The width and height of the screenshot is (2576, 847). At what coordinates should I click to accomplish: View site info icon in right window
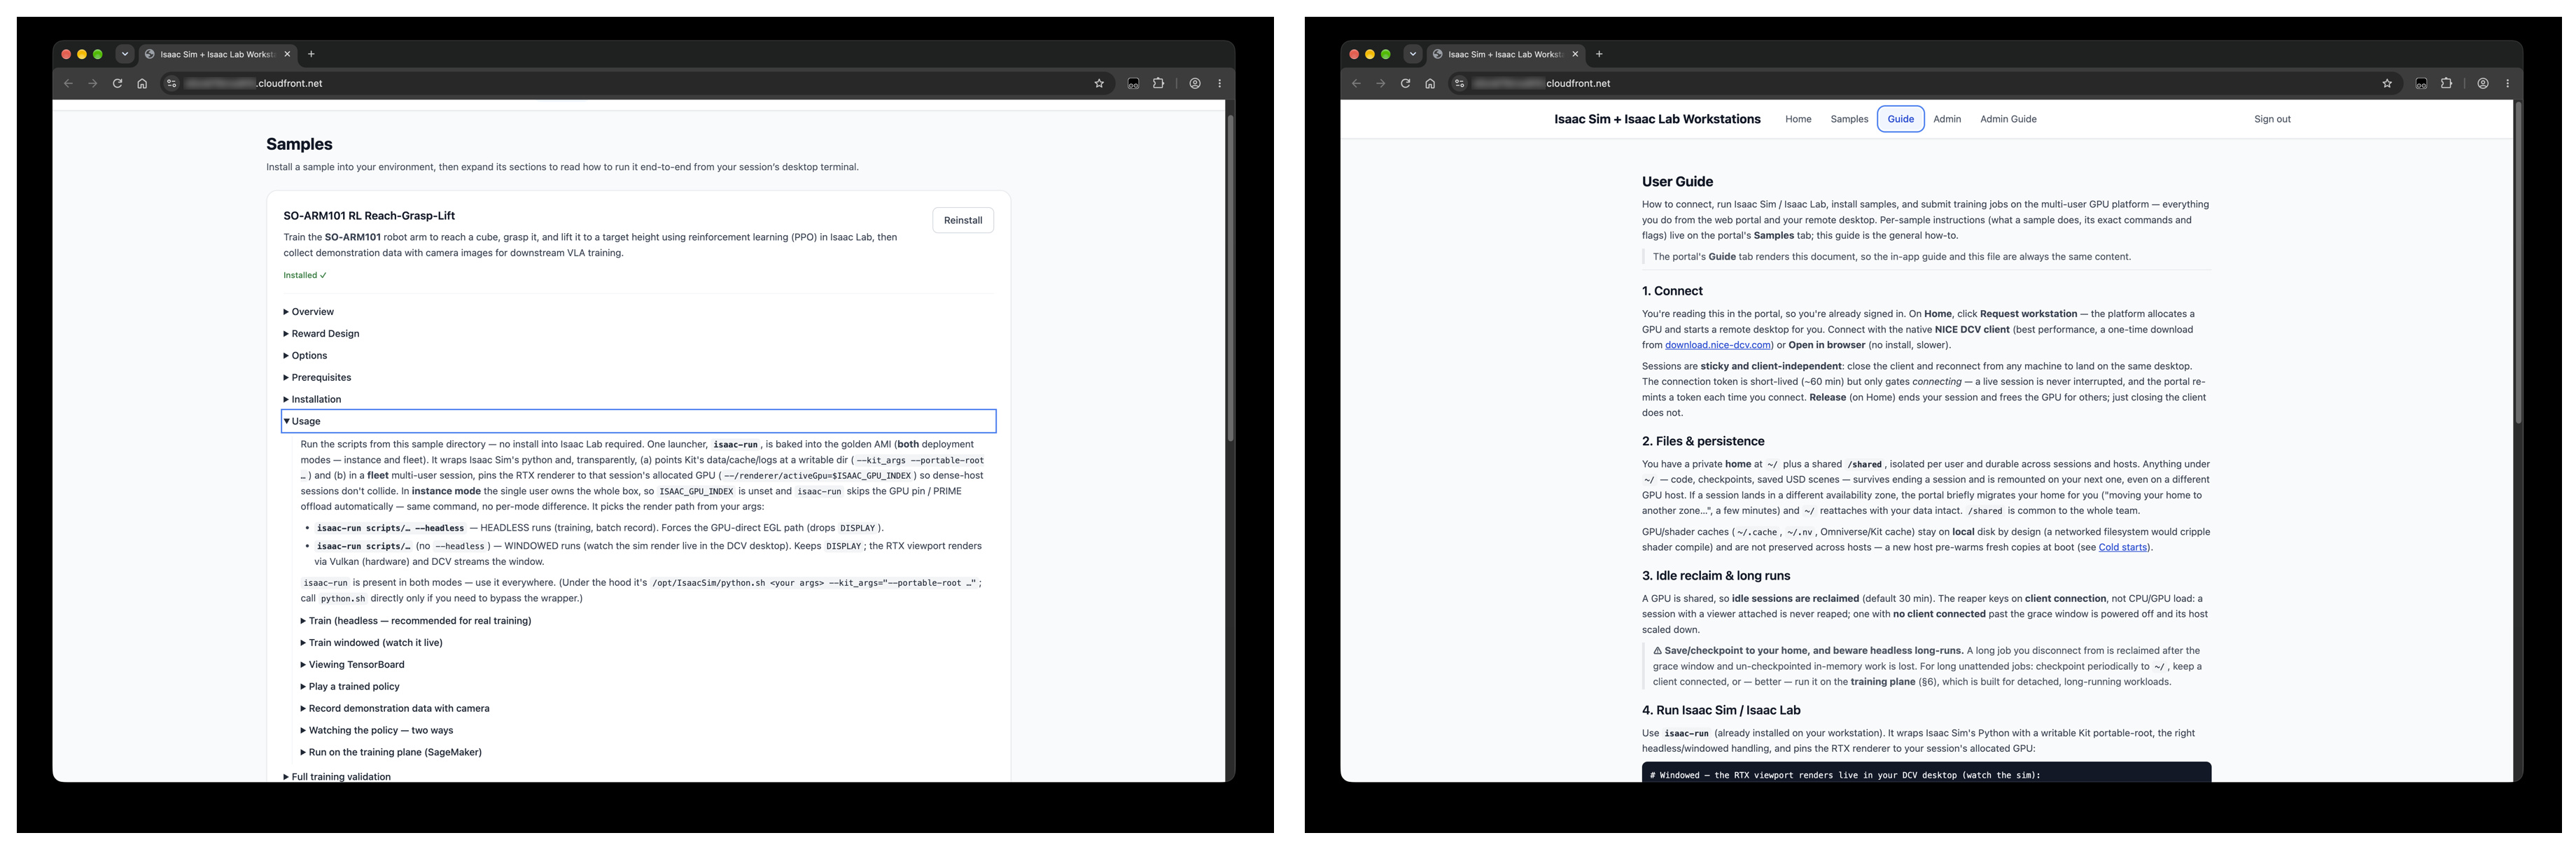(1459, 83)
